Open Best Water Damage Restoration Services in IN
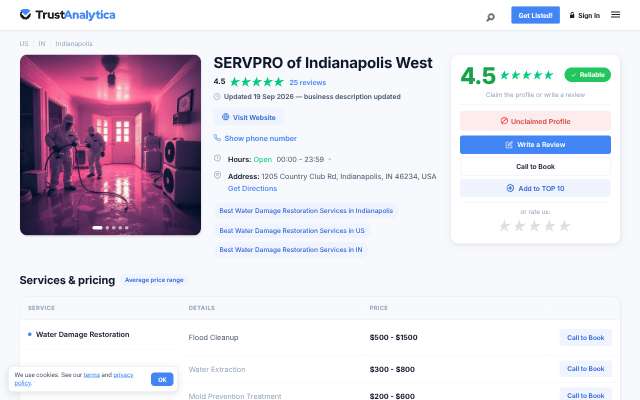The image size is (640, 400). tap(291, 249)
